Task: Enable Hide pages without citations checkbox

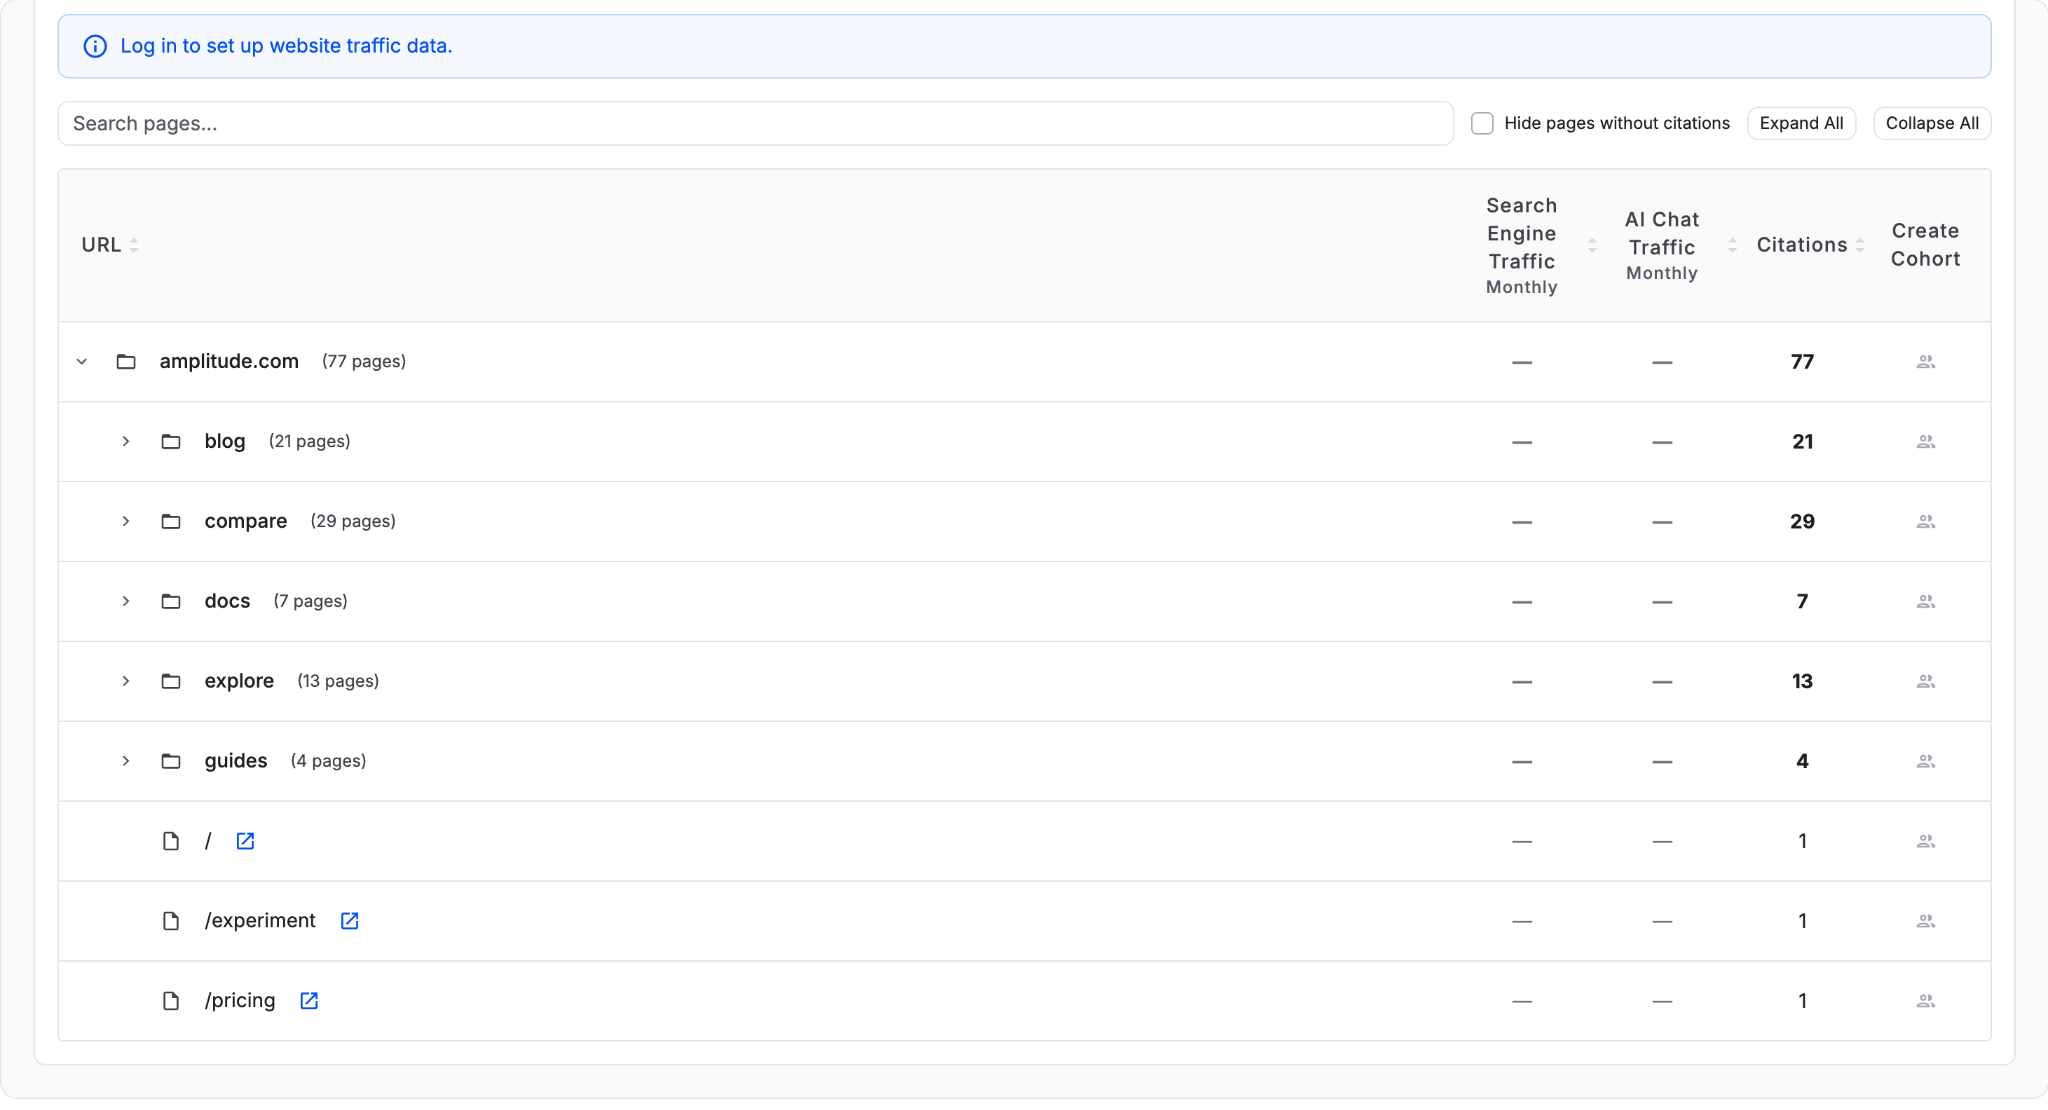Action: tap(1482, 123)
